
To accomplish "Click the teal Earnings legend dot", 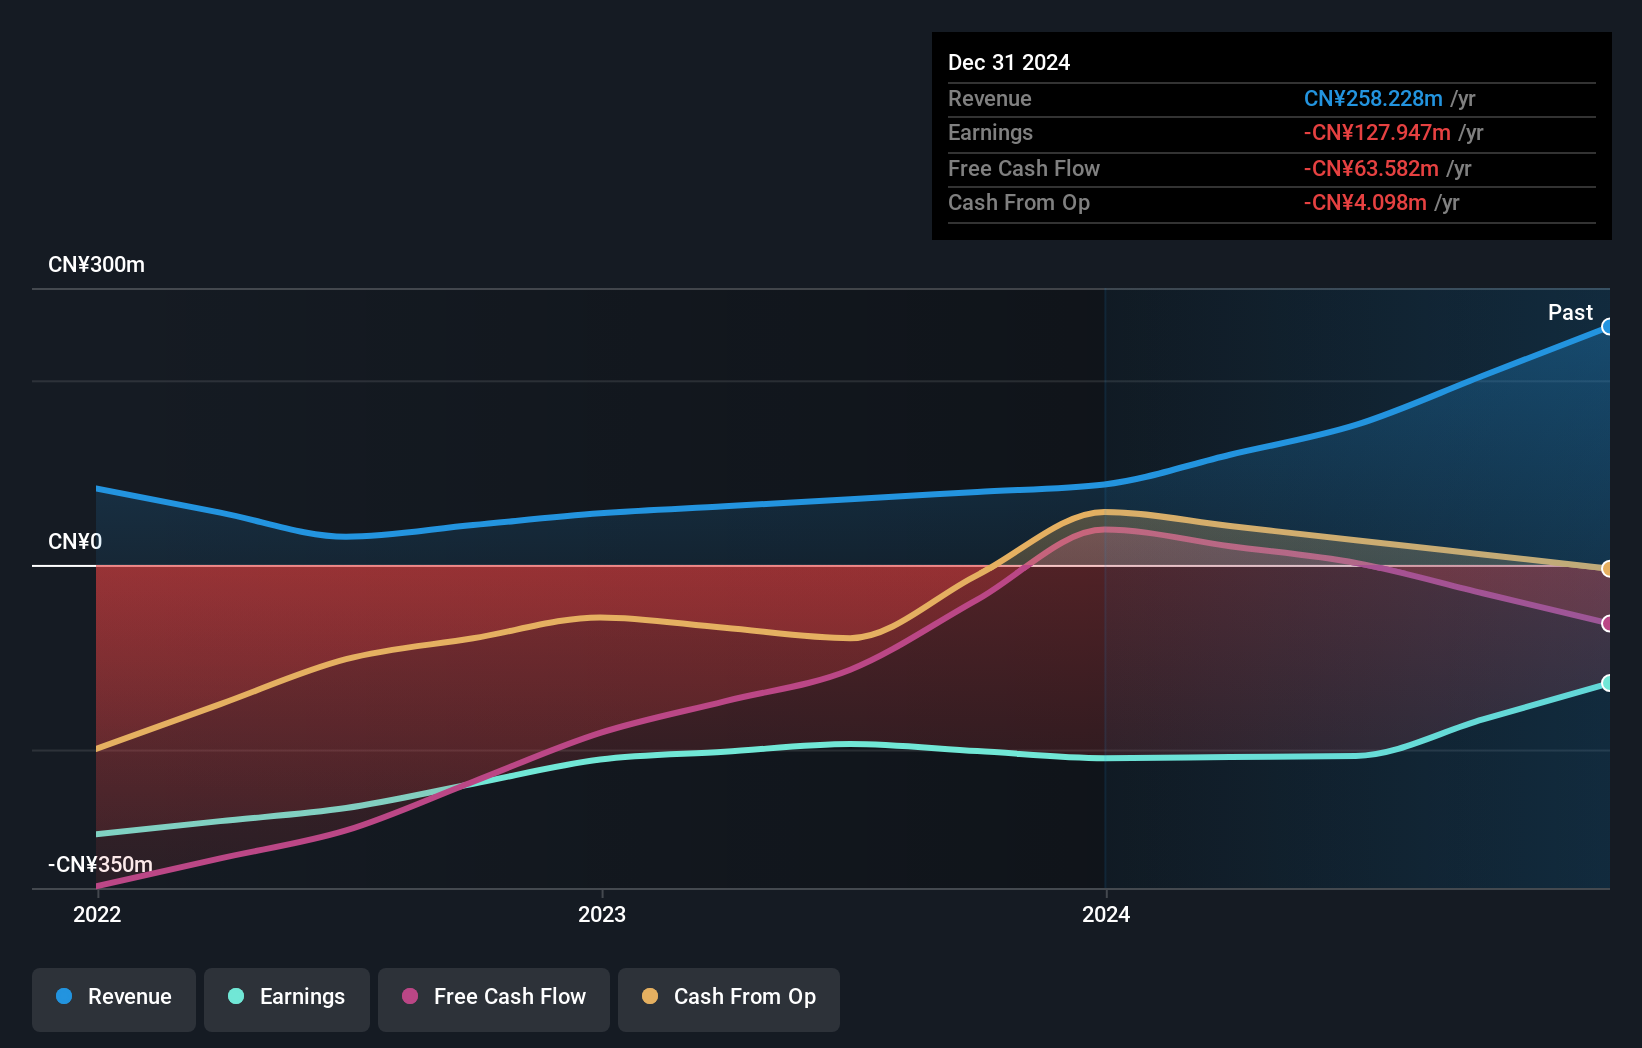I will (234, 997).
